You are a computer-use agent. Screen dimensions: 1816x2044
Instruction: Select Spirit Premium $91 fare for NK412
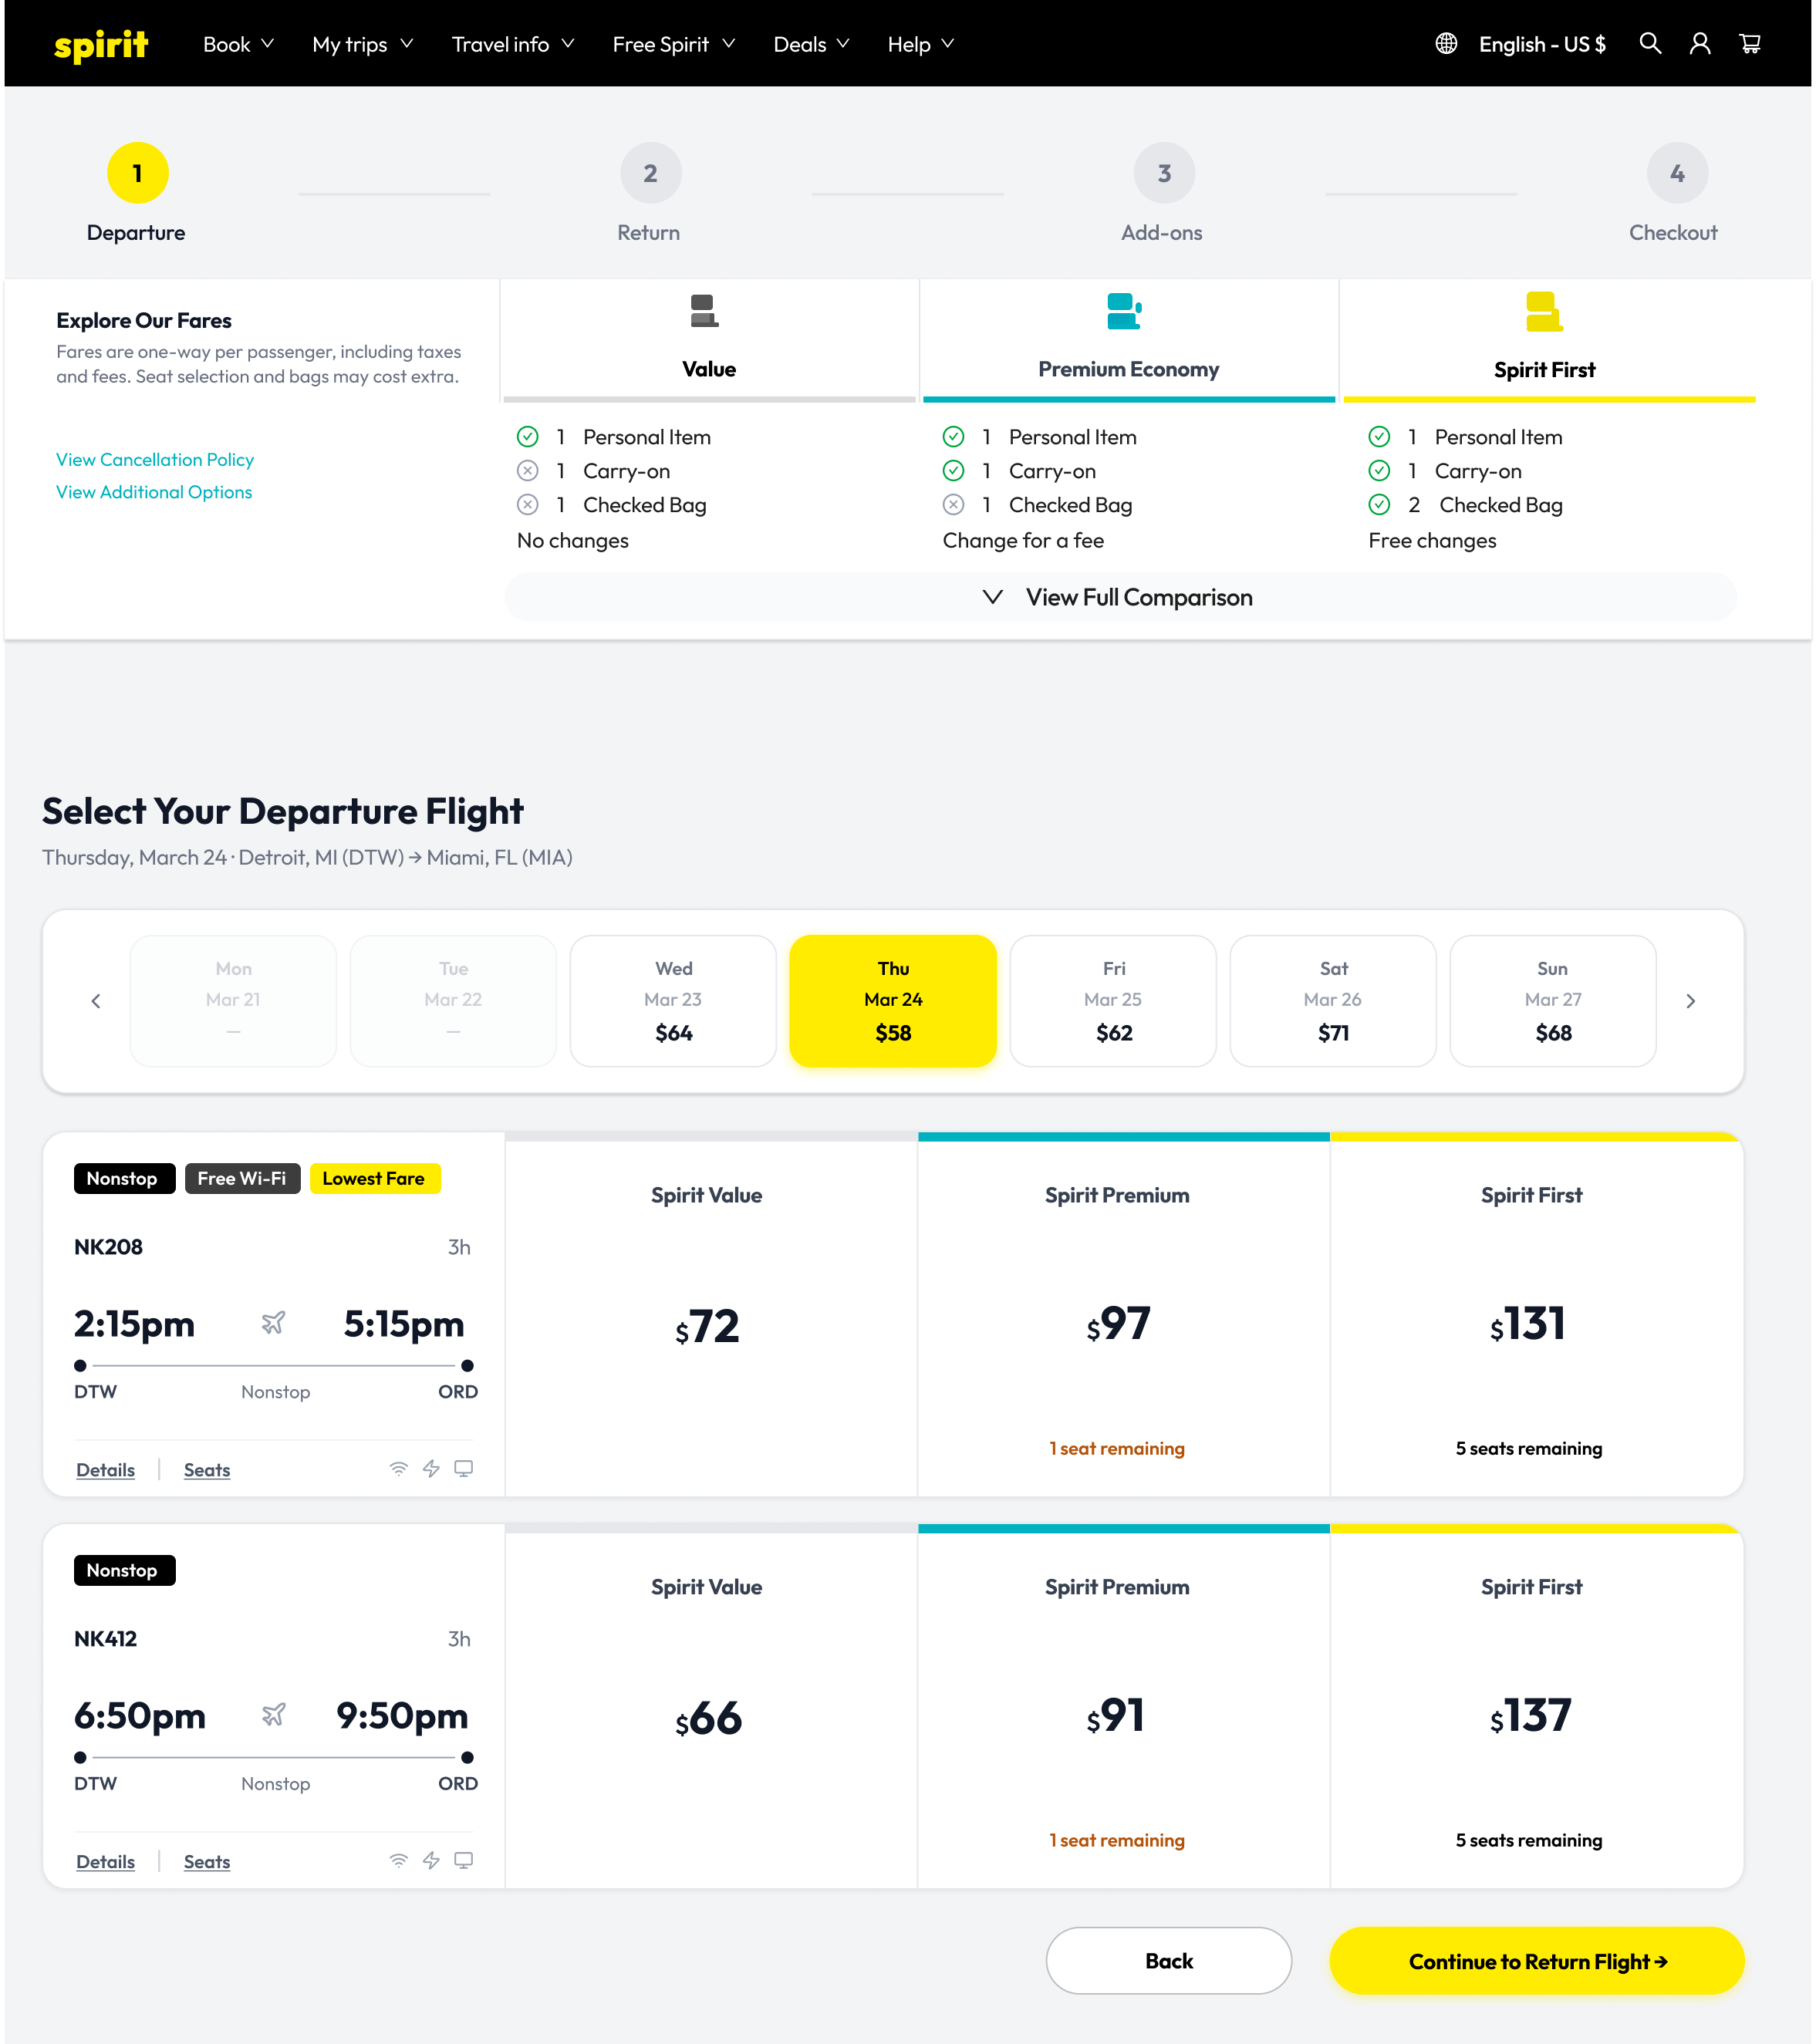pyautogui.click(x=1124, y=1708)
